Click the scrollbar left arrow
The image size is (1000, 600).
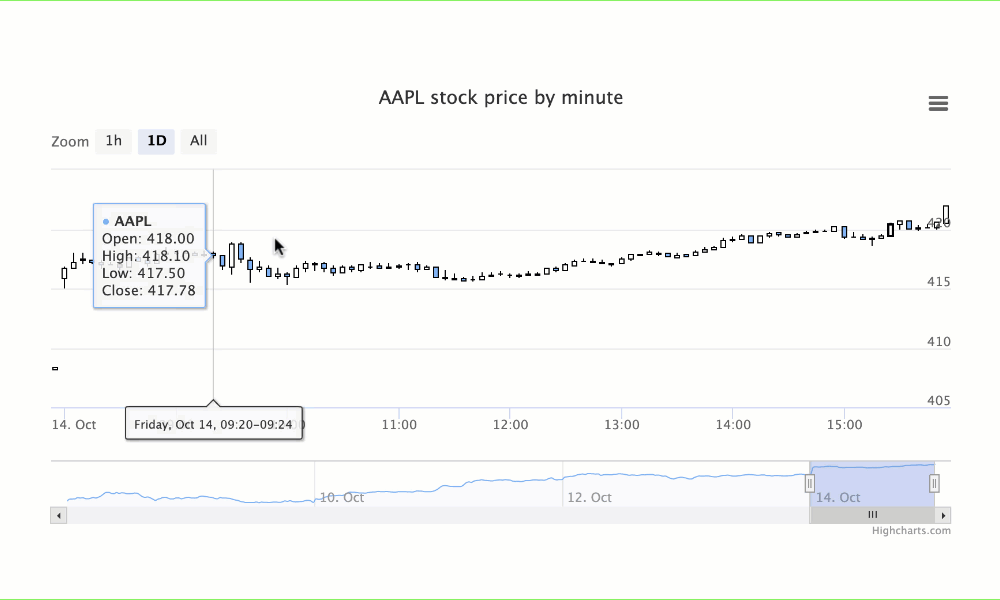(x=58, y=515)
